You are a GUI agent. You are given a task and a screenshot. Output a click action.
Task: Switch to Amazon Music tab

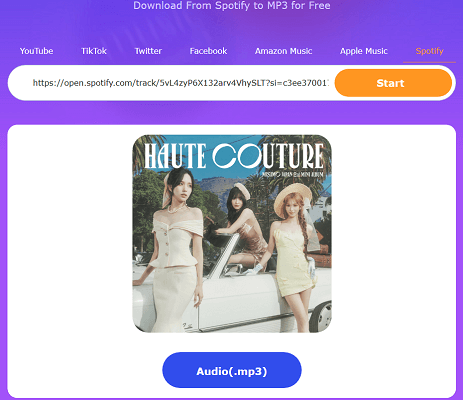click(283, 51)
